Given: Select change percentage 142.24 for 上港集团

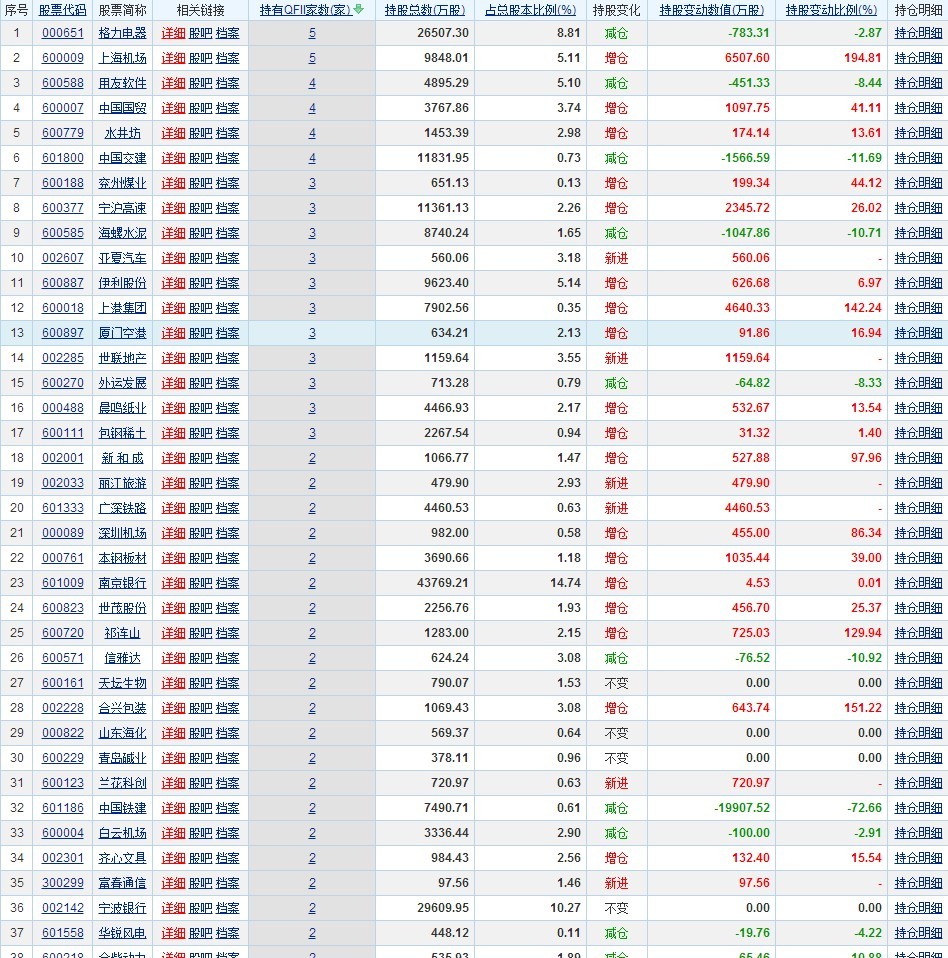Looking at the screenshot, I should [862, 308].
